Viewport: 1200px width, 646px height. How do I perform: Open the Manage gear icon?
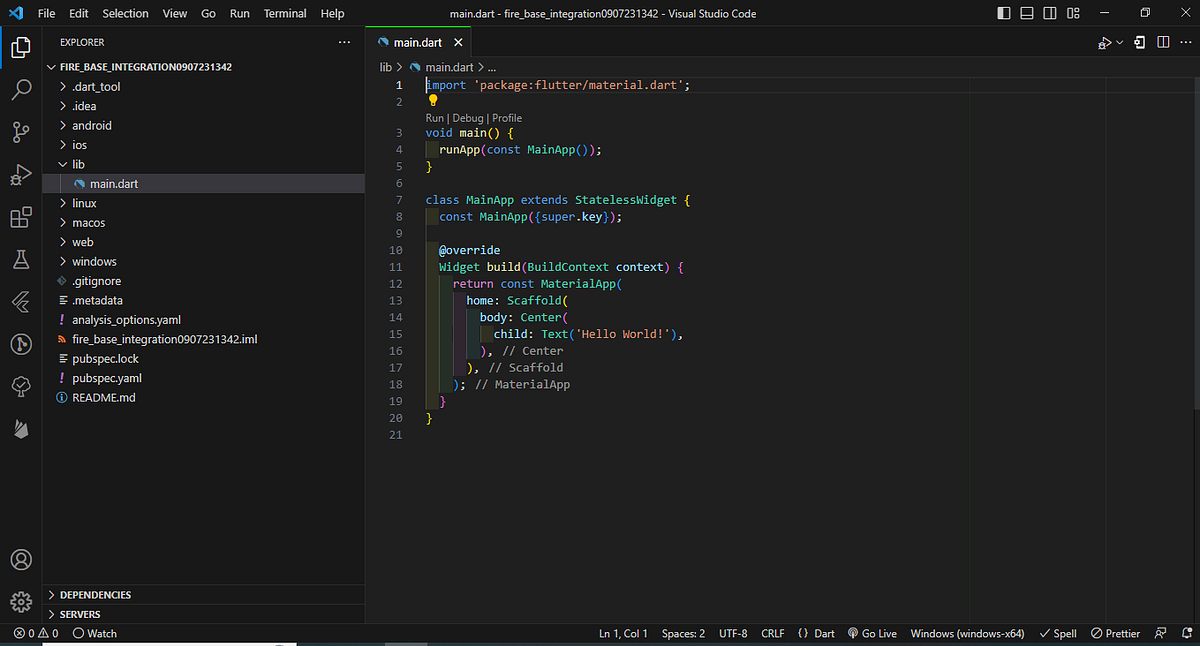[x=21, y=602]
